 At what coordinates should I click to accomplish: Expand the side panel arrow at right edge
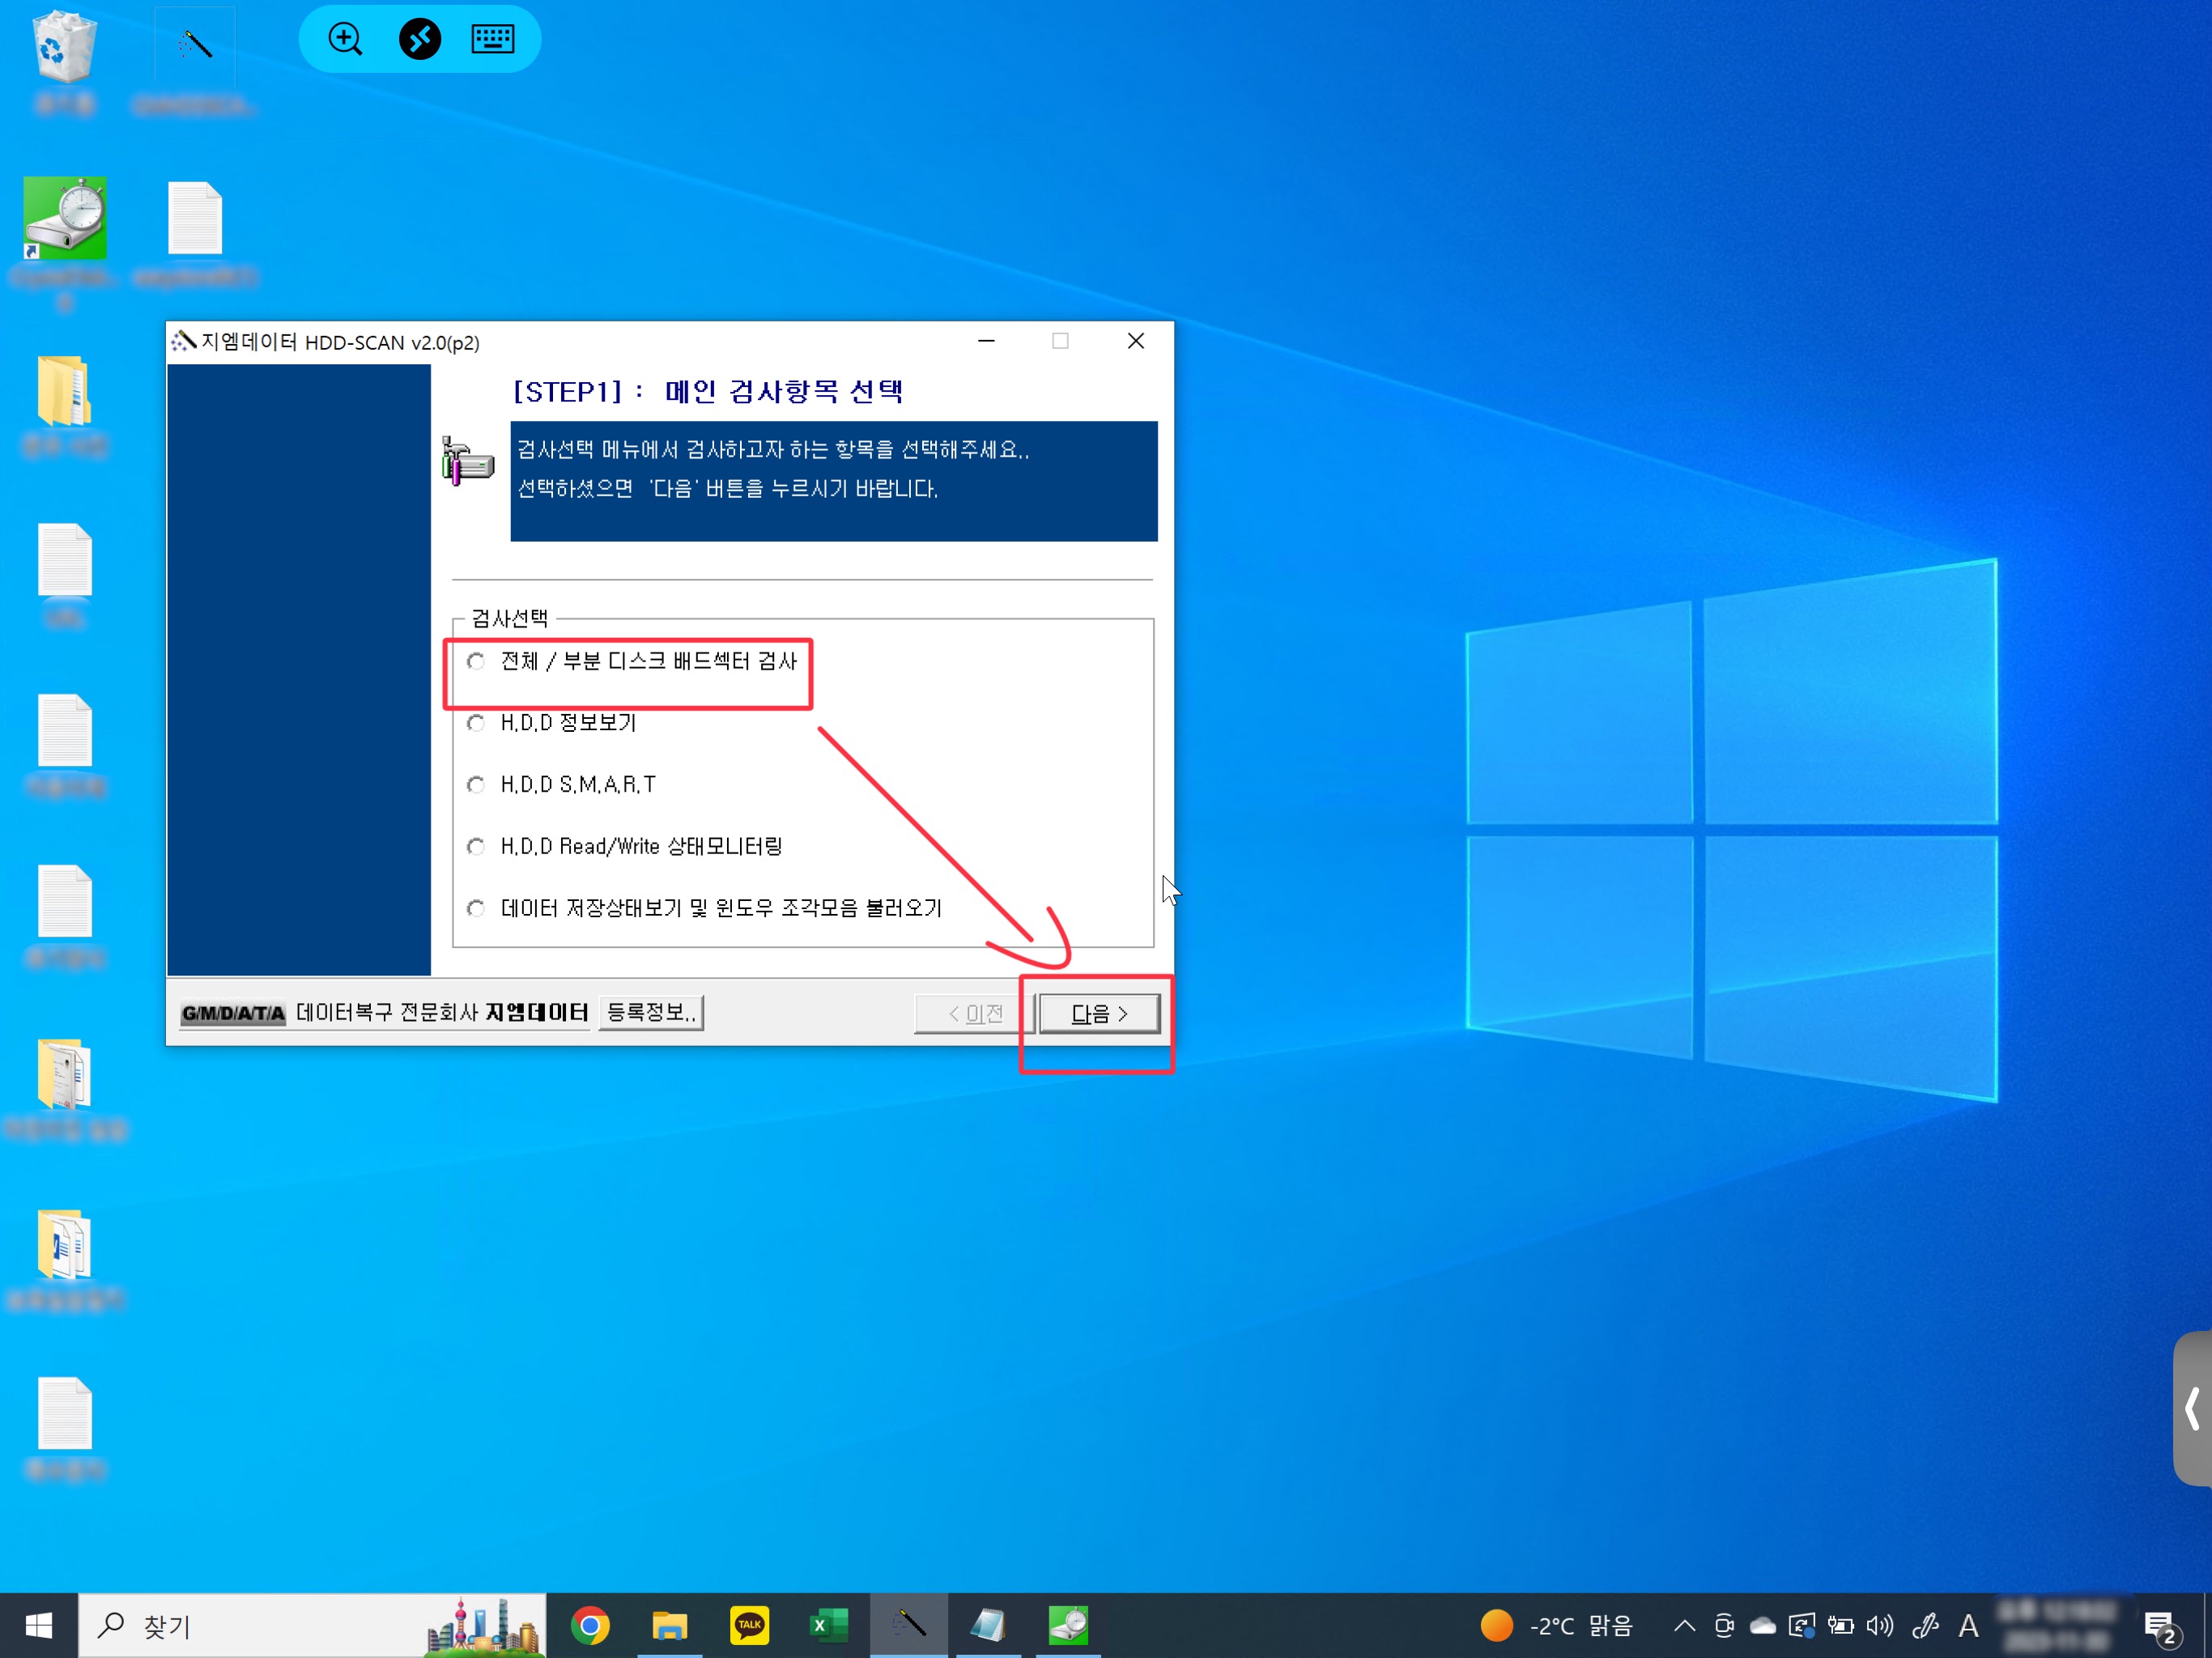click(x=2192, y=1408)
